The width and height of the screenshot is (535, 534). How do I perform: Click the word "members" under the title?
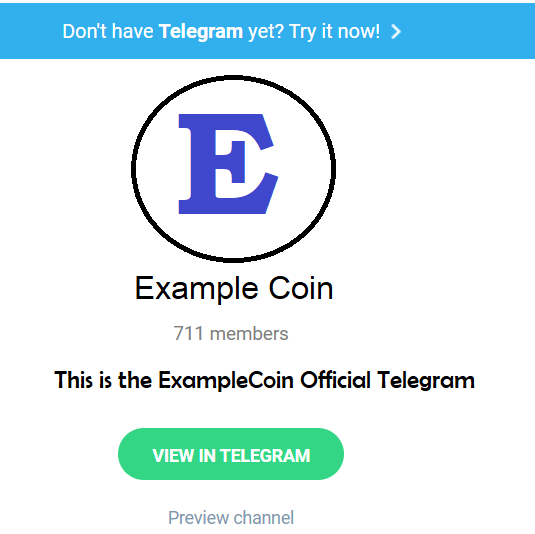point(249,334)
